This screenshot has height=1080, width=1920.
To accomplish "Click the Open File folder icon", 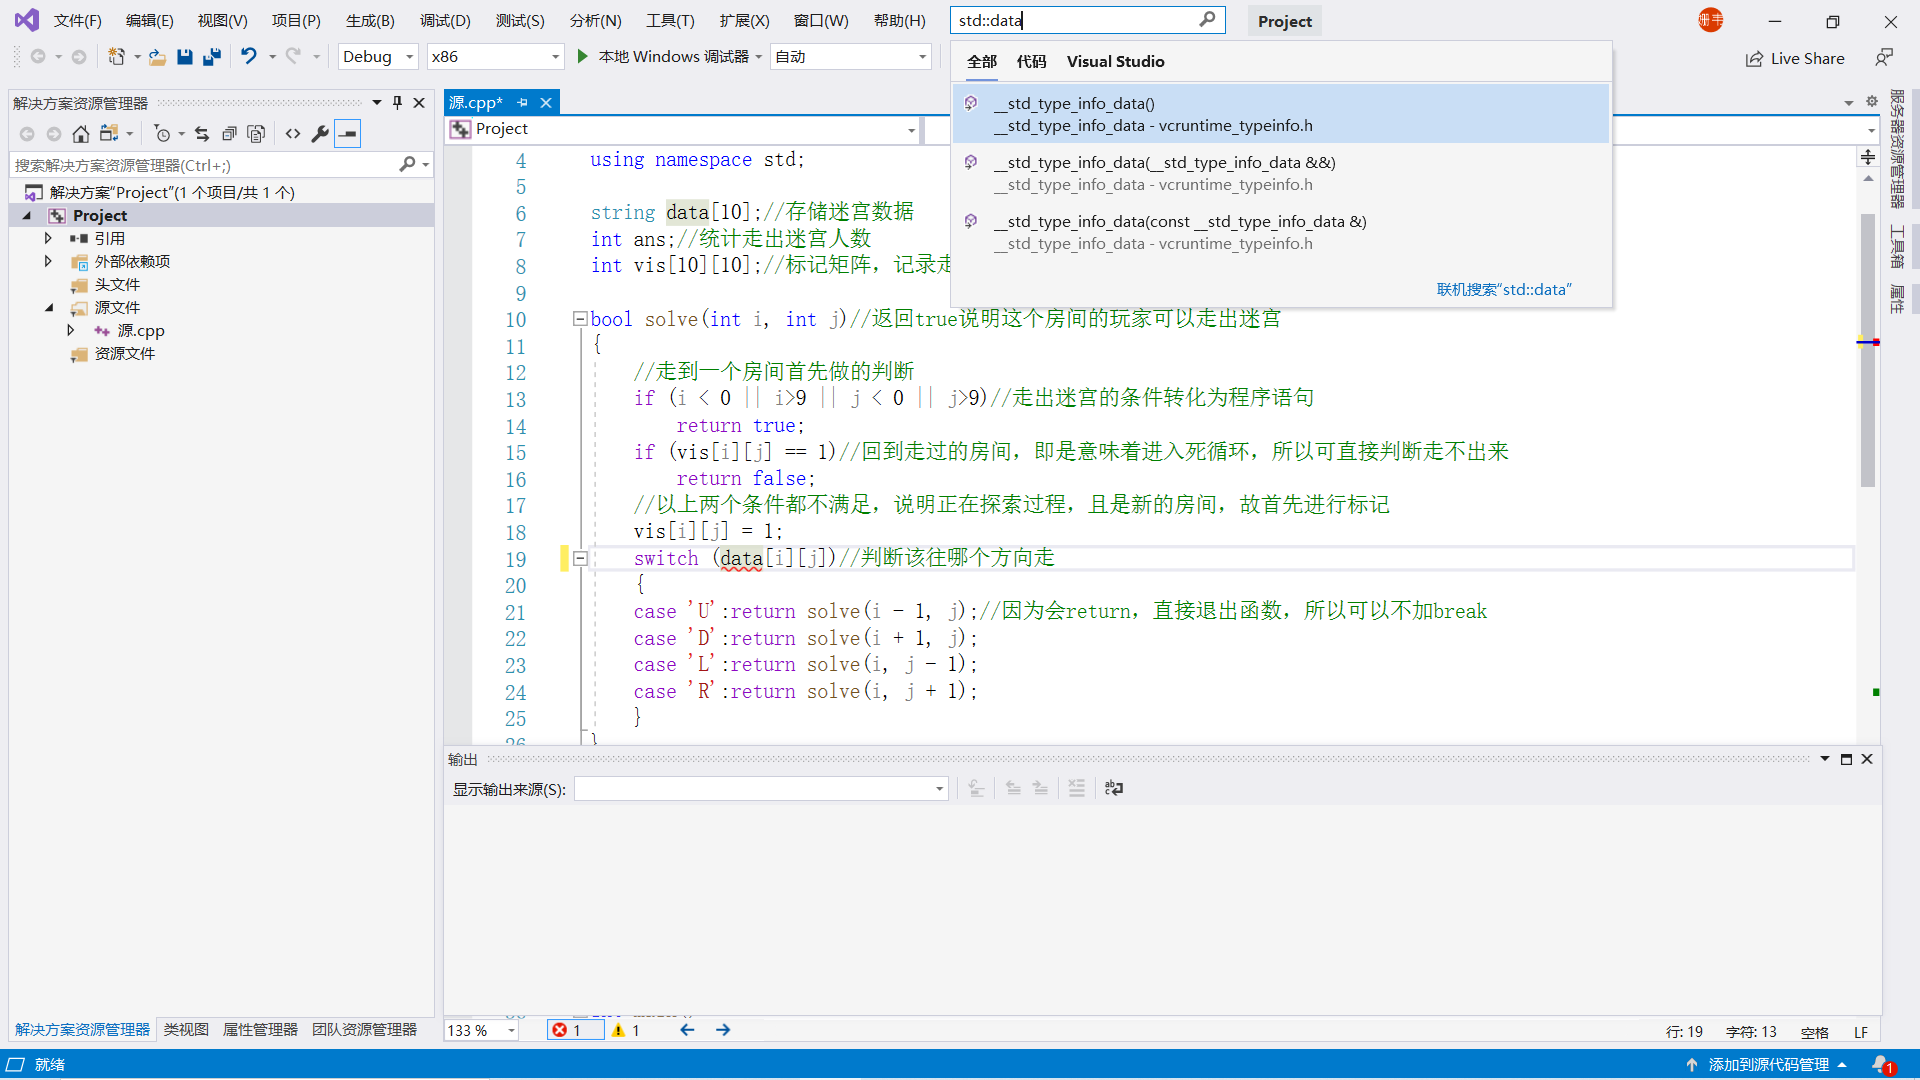I will (x=157, y=57).
